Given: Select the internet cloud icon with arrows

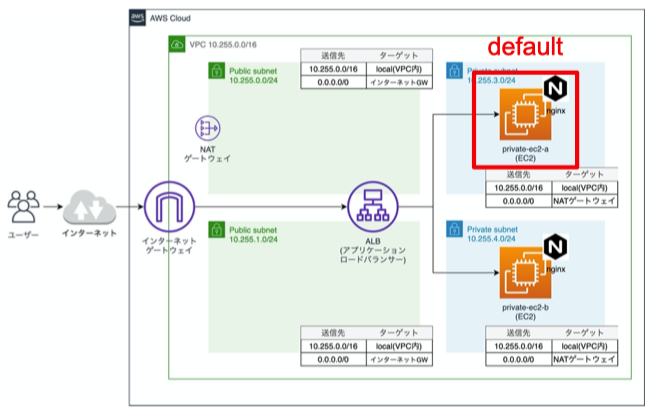Looking at the screenshot, I should (89, 208).
